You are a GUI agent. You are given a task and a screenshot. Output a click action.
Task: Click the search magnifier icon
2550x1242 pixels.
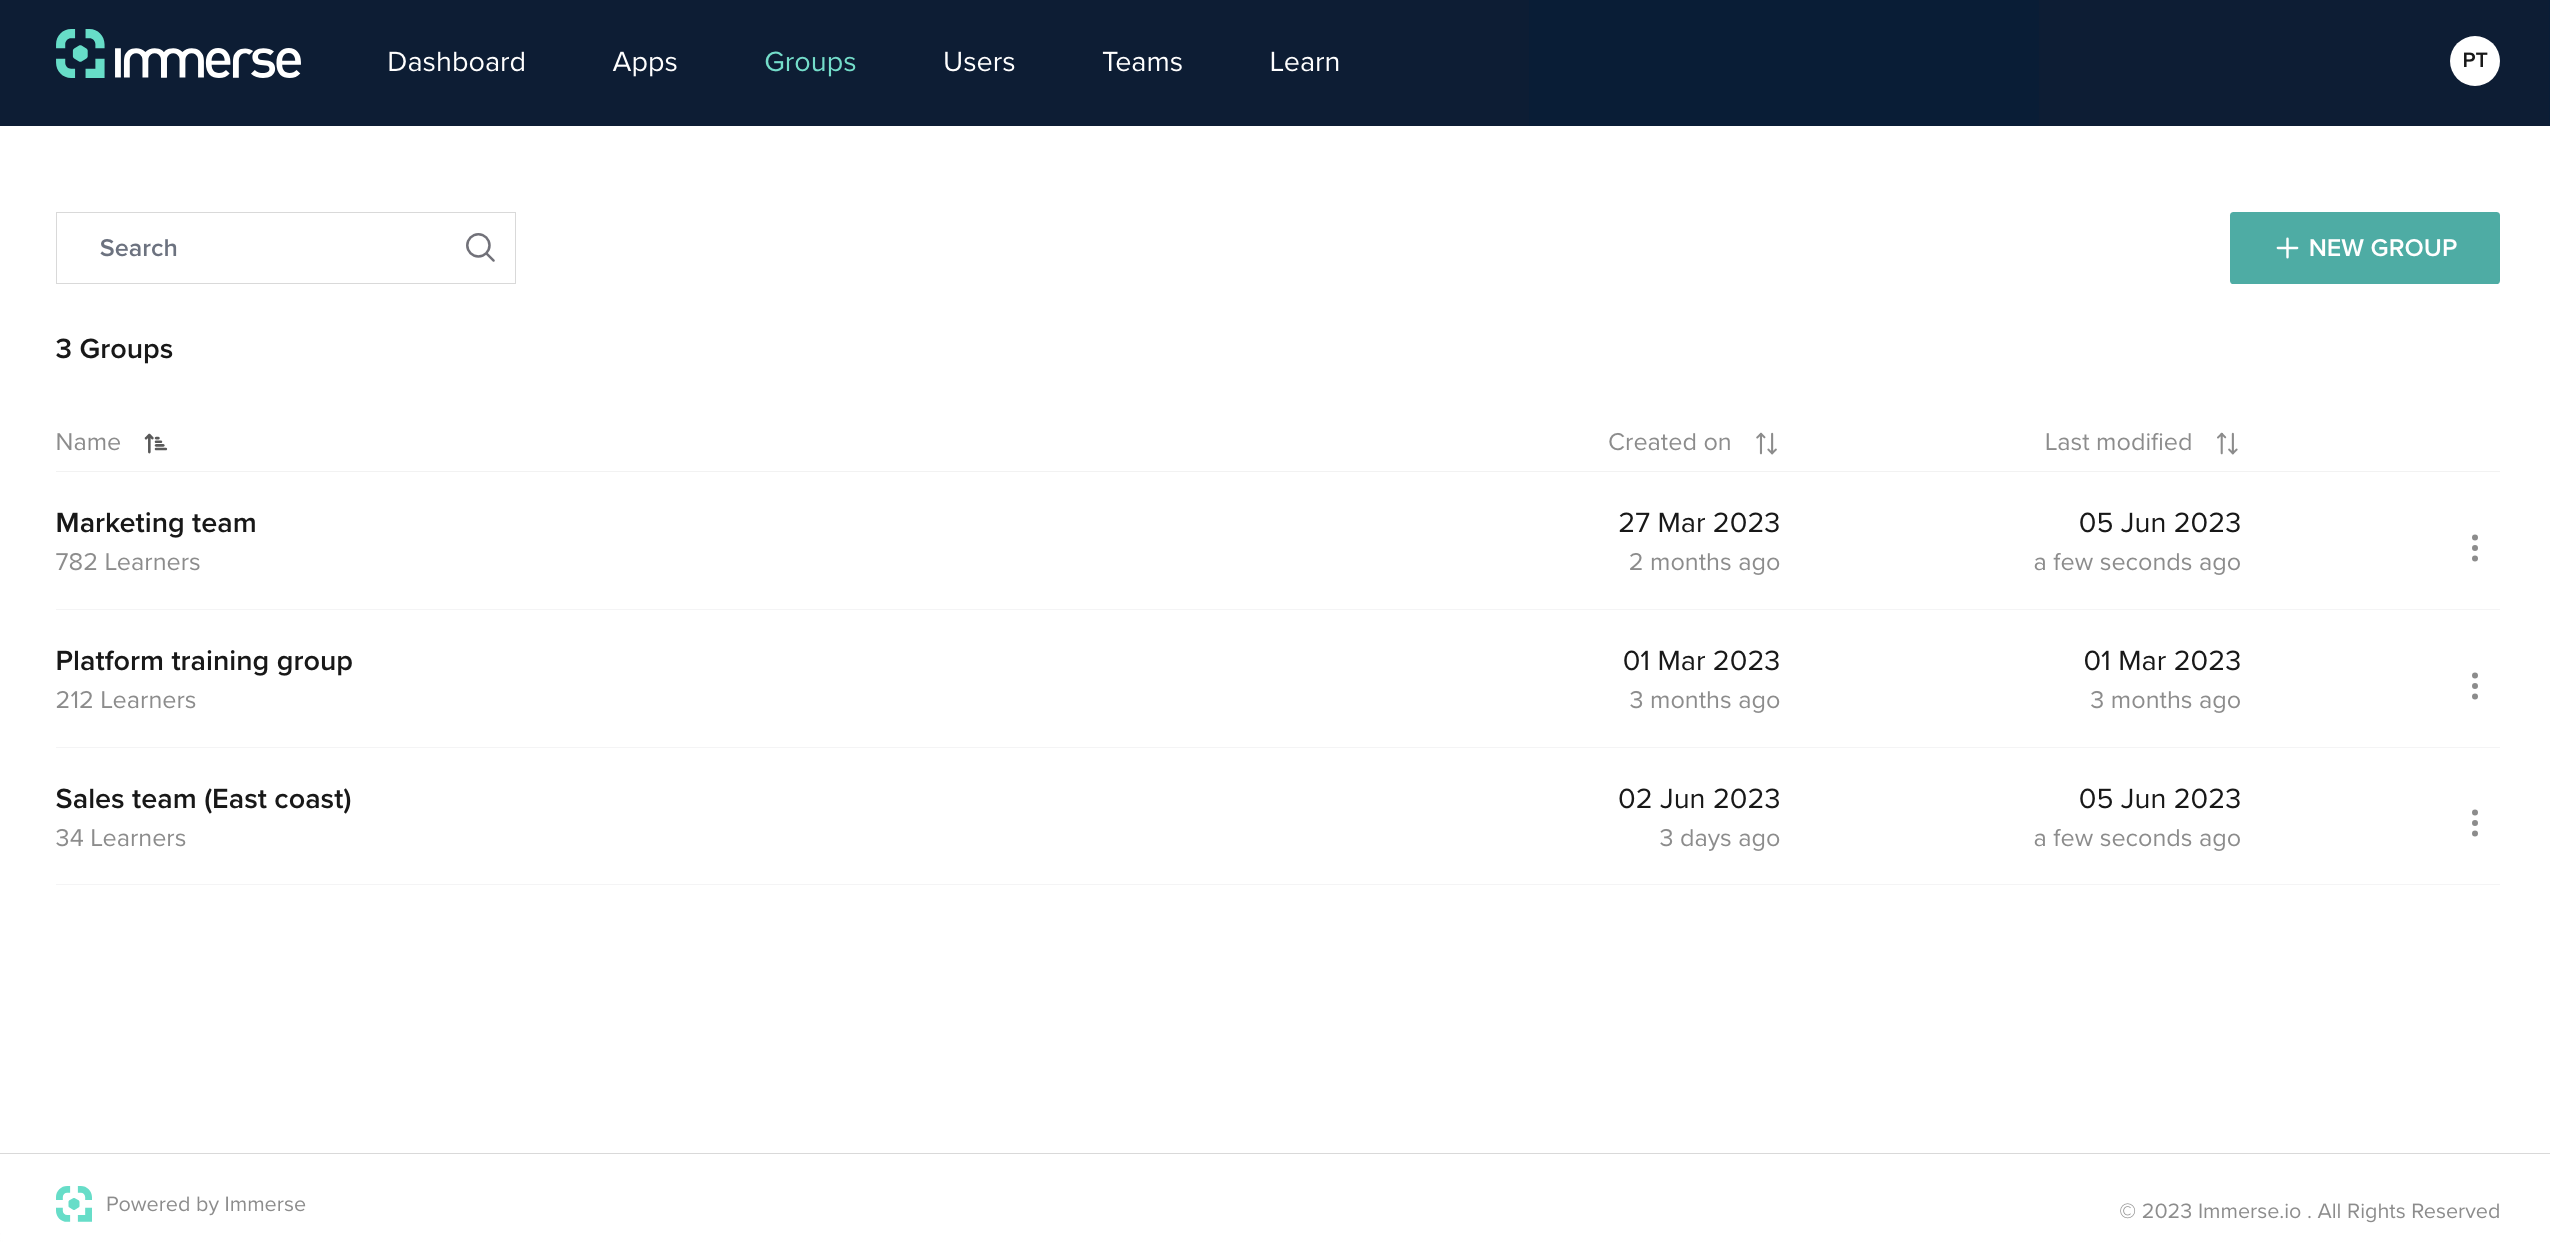pos(480,247)
